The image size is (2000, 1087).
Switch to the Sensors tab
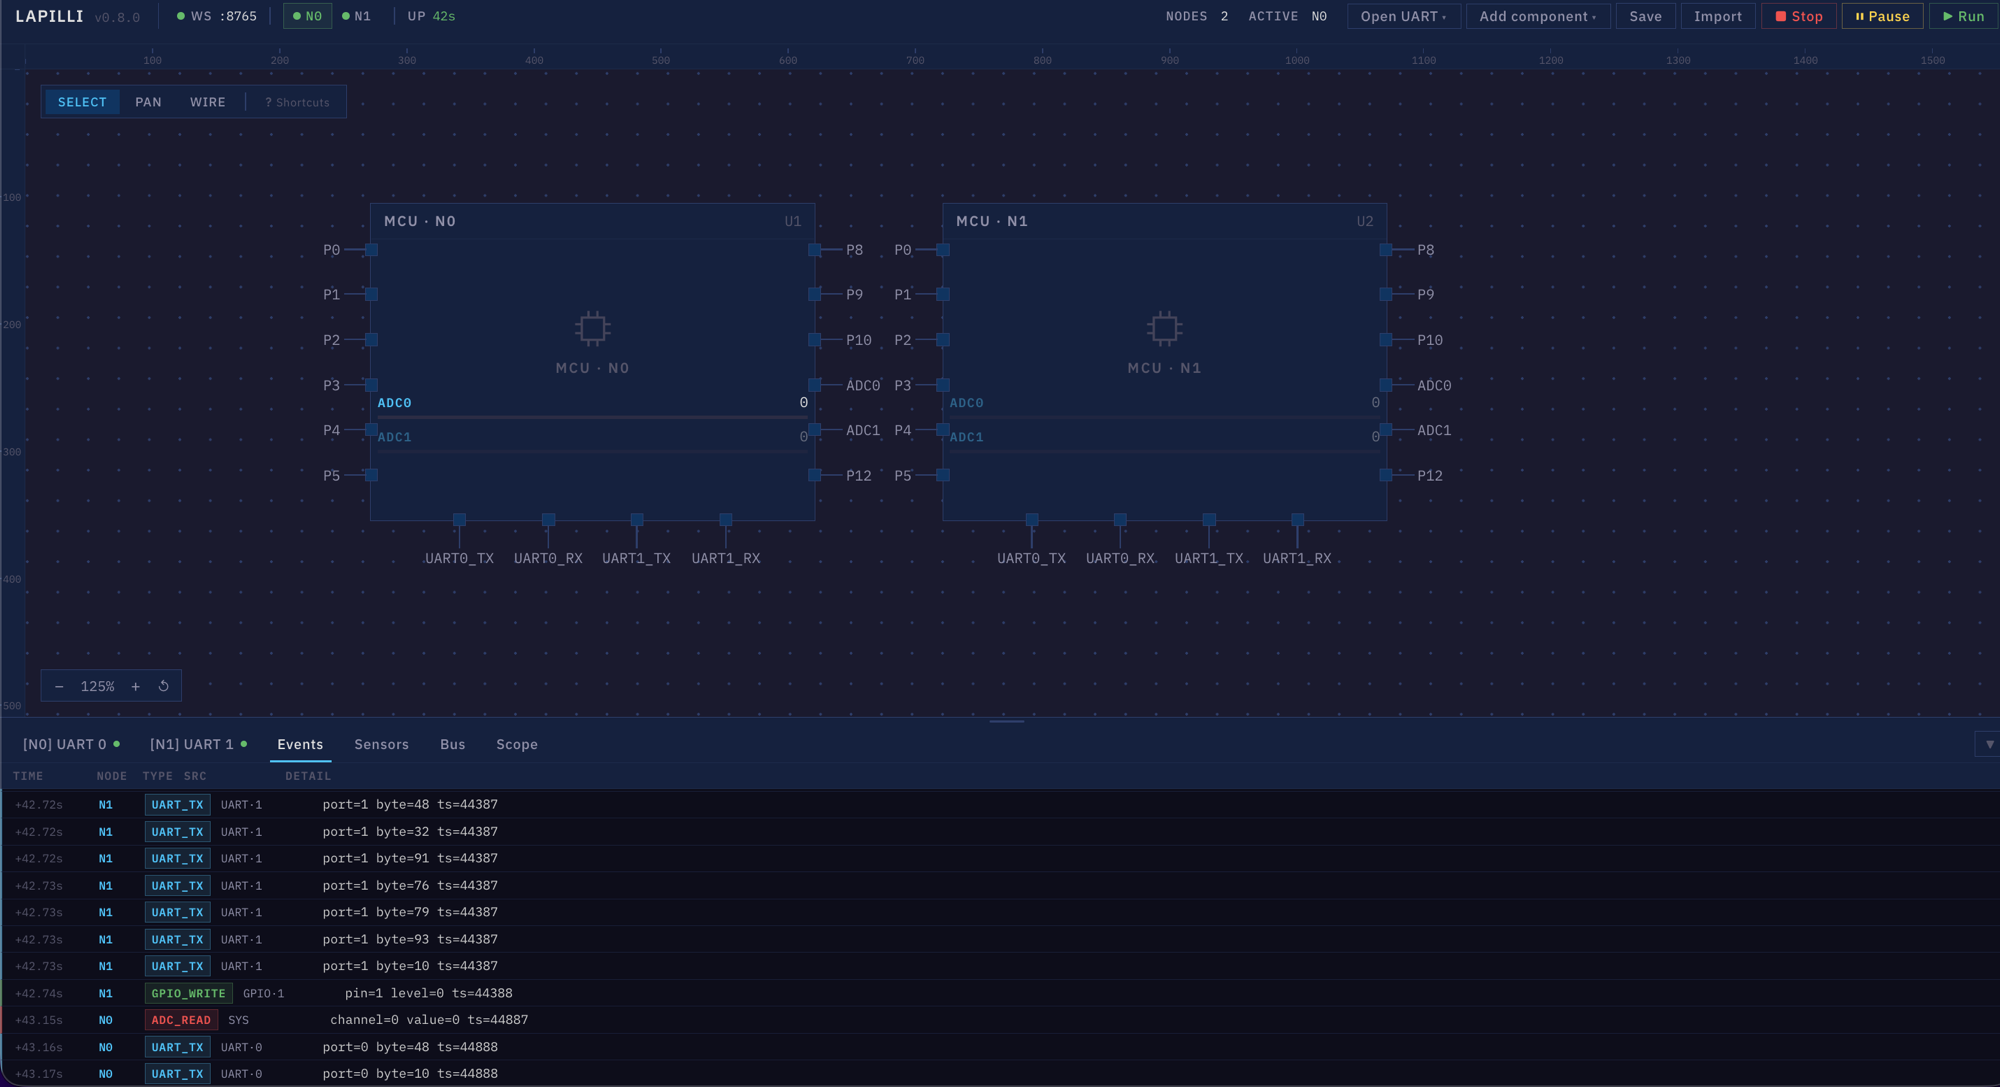pos(381,744)
